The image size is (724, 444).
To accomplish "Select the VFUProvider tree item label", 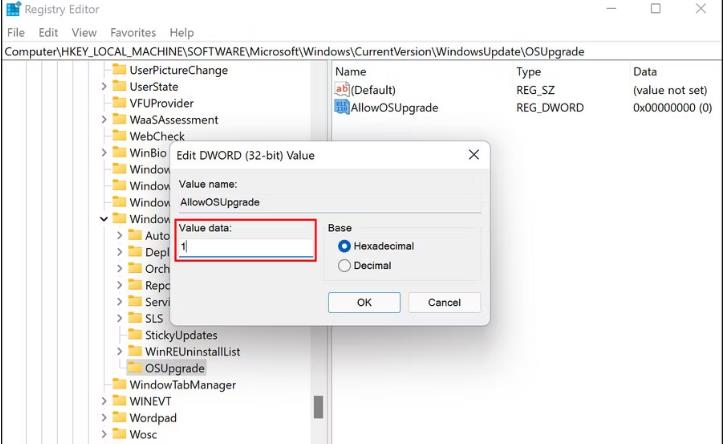I will (161, 103).
